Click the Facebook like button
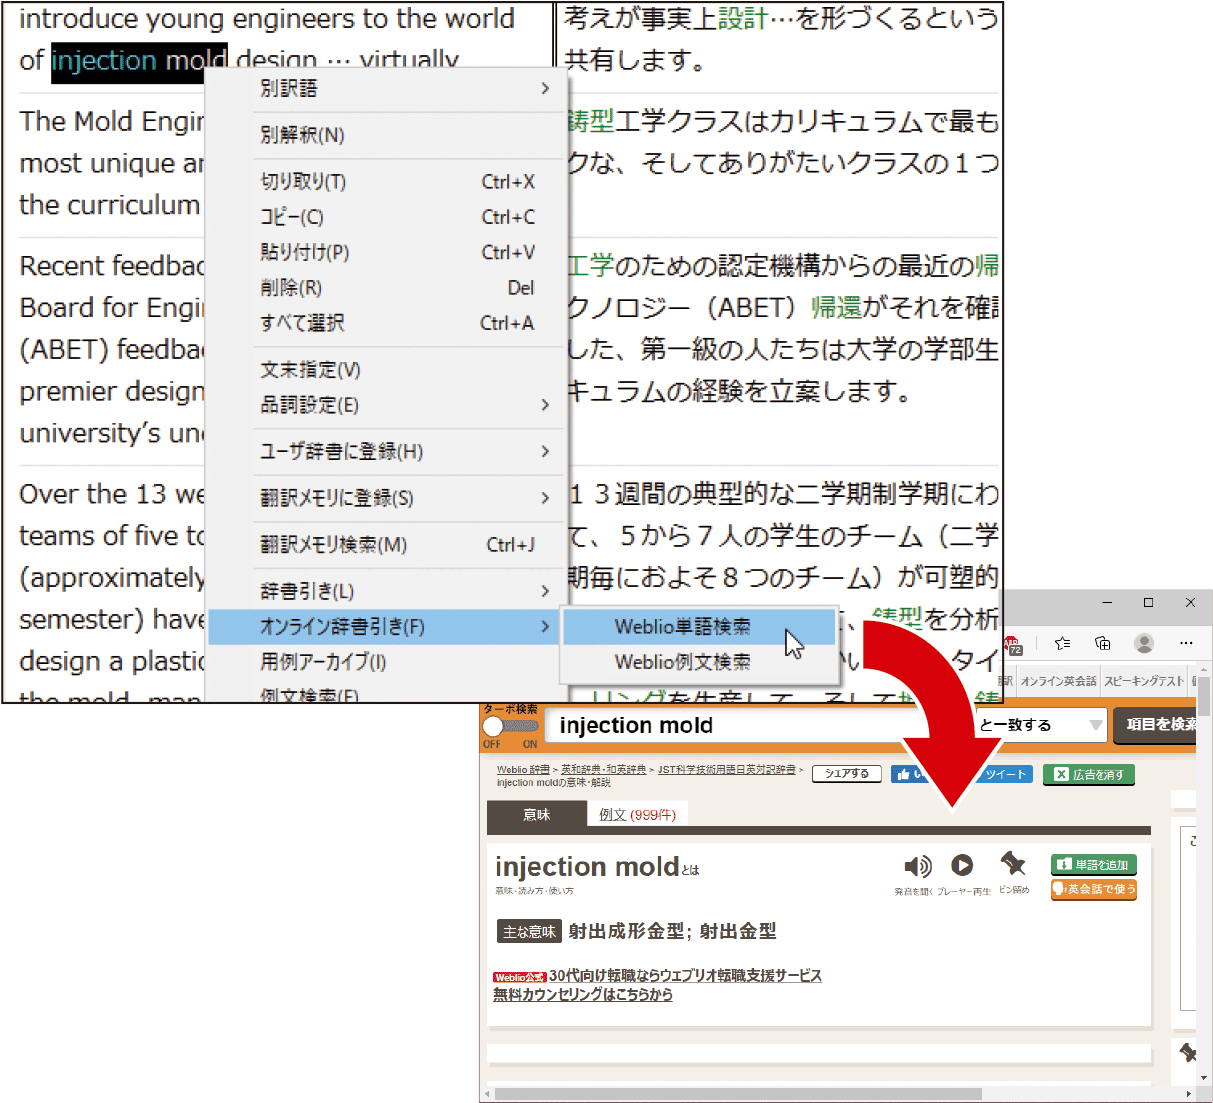Viewport: 1213px width, 1103px height. coord(907,774)
